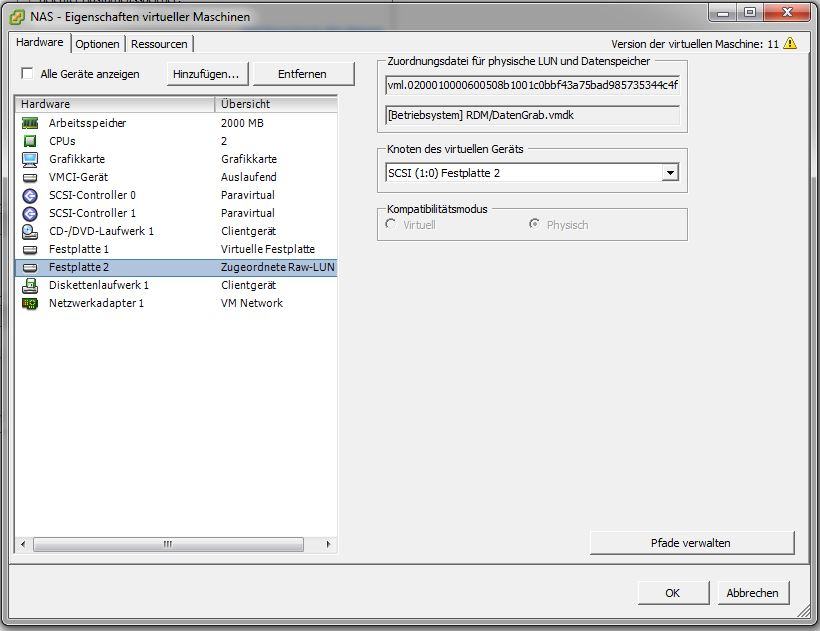Screen dimensions: 820x631
Task: Click the RDM/DatenGrab.vmdk mapping file field
Action: tap(532, 115)
